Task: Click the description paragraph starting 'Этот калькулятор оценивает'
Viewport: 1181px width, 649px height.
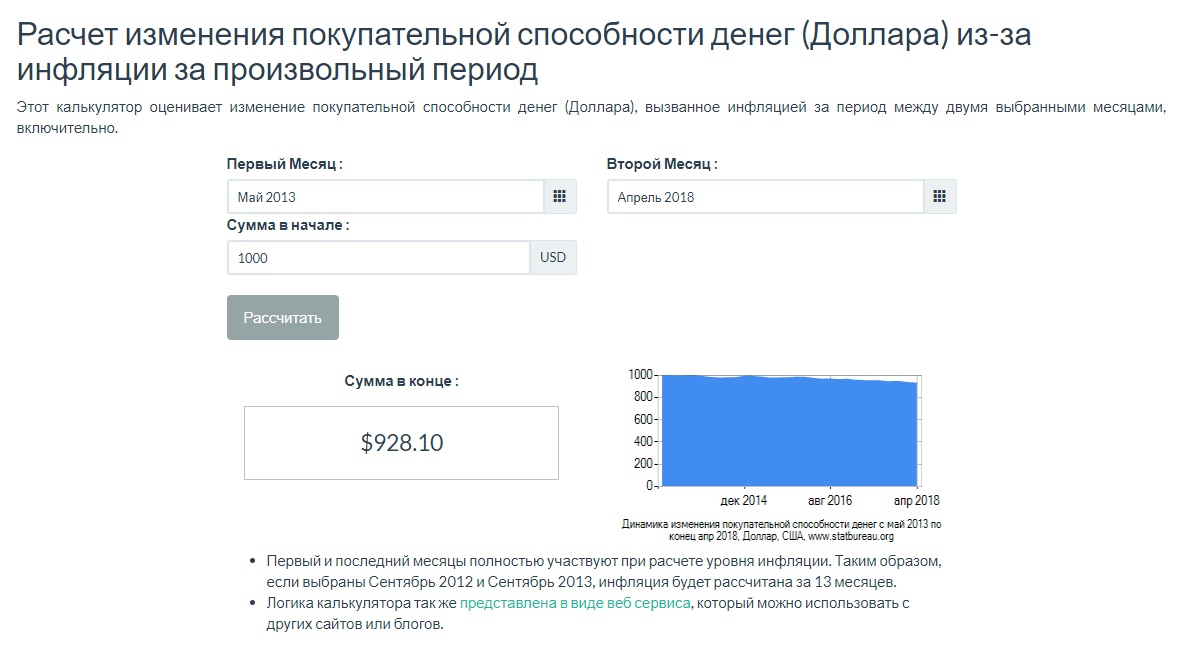Action: (590, 117)
